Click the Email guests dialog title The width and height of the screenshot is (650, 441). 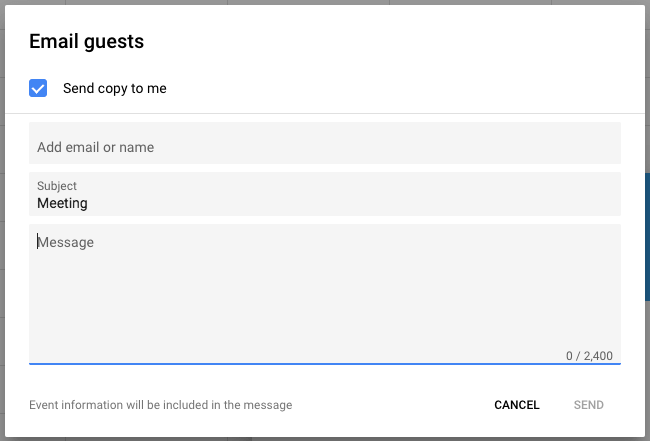[x=87, y=42]
